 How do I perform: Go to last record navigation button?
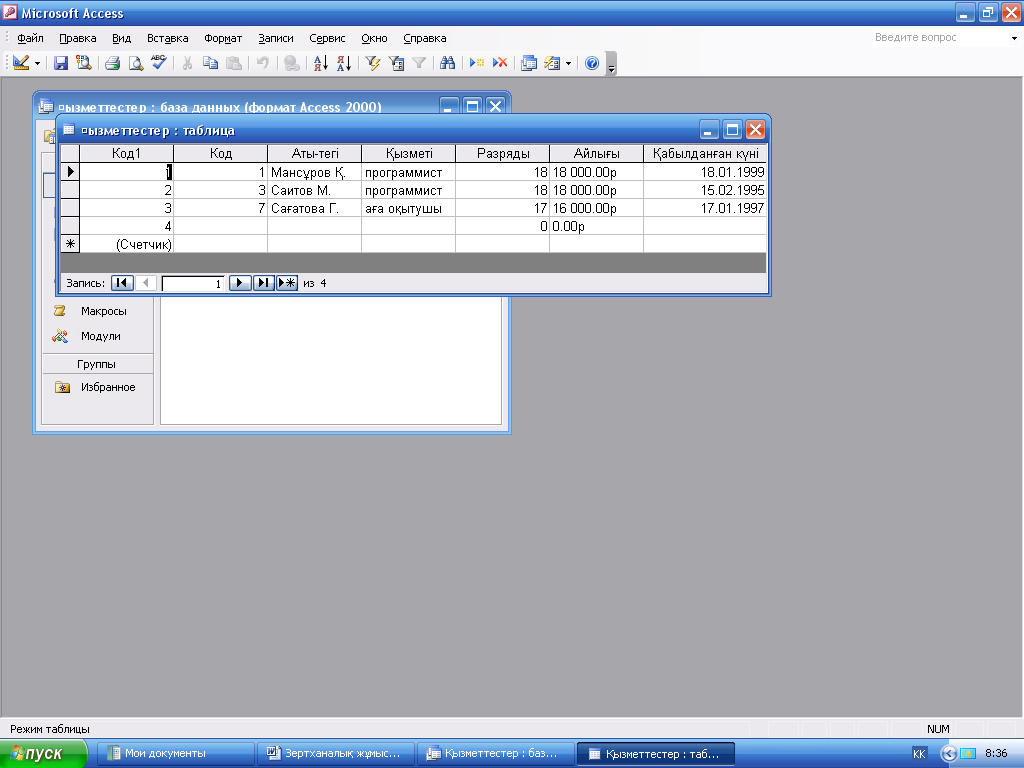click(263, 283)
